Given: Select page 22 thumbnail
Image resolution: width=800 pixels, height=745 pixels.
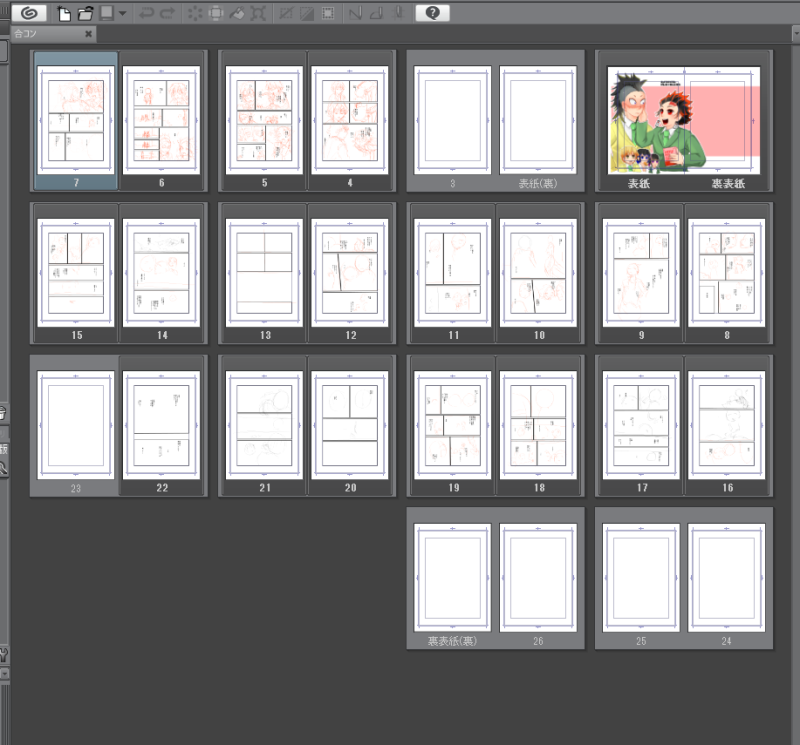Looking at the screenshot, I should pos(161,425).
